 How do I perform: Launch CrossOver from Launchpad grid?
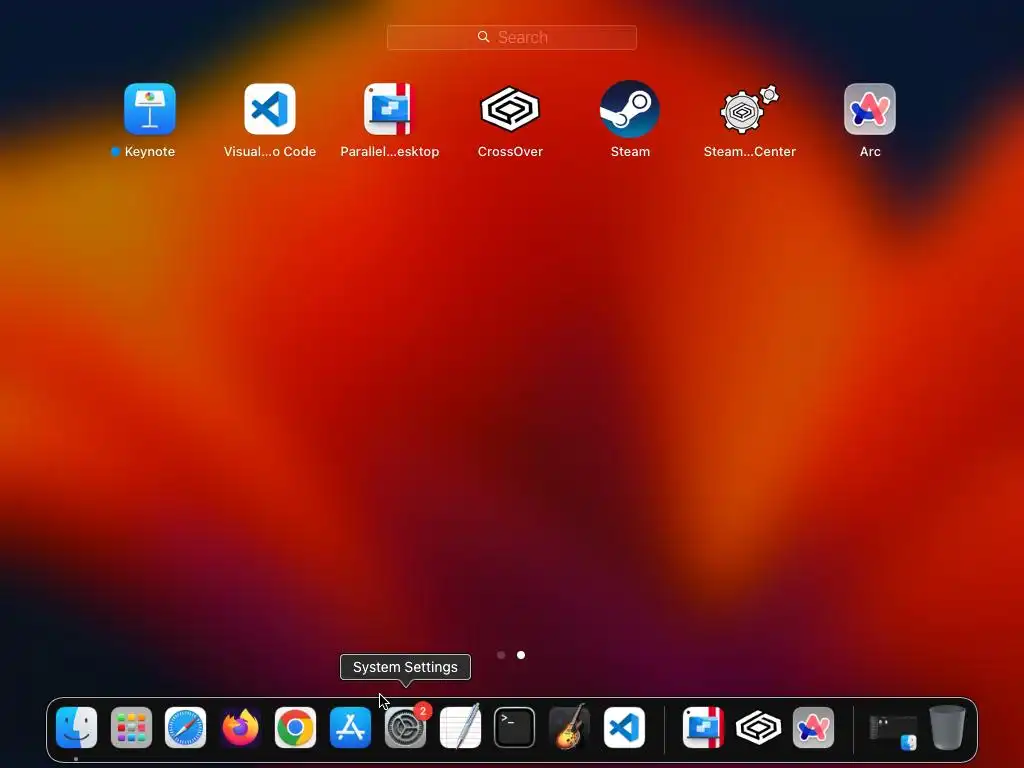click(510, 109)
